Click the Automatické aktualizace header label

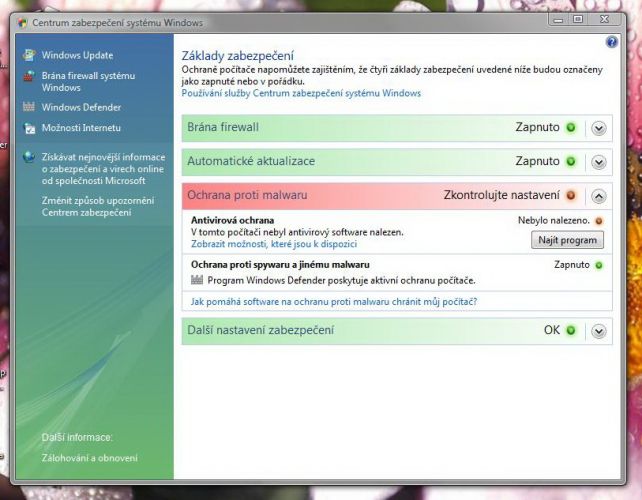point(251,161)
